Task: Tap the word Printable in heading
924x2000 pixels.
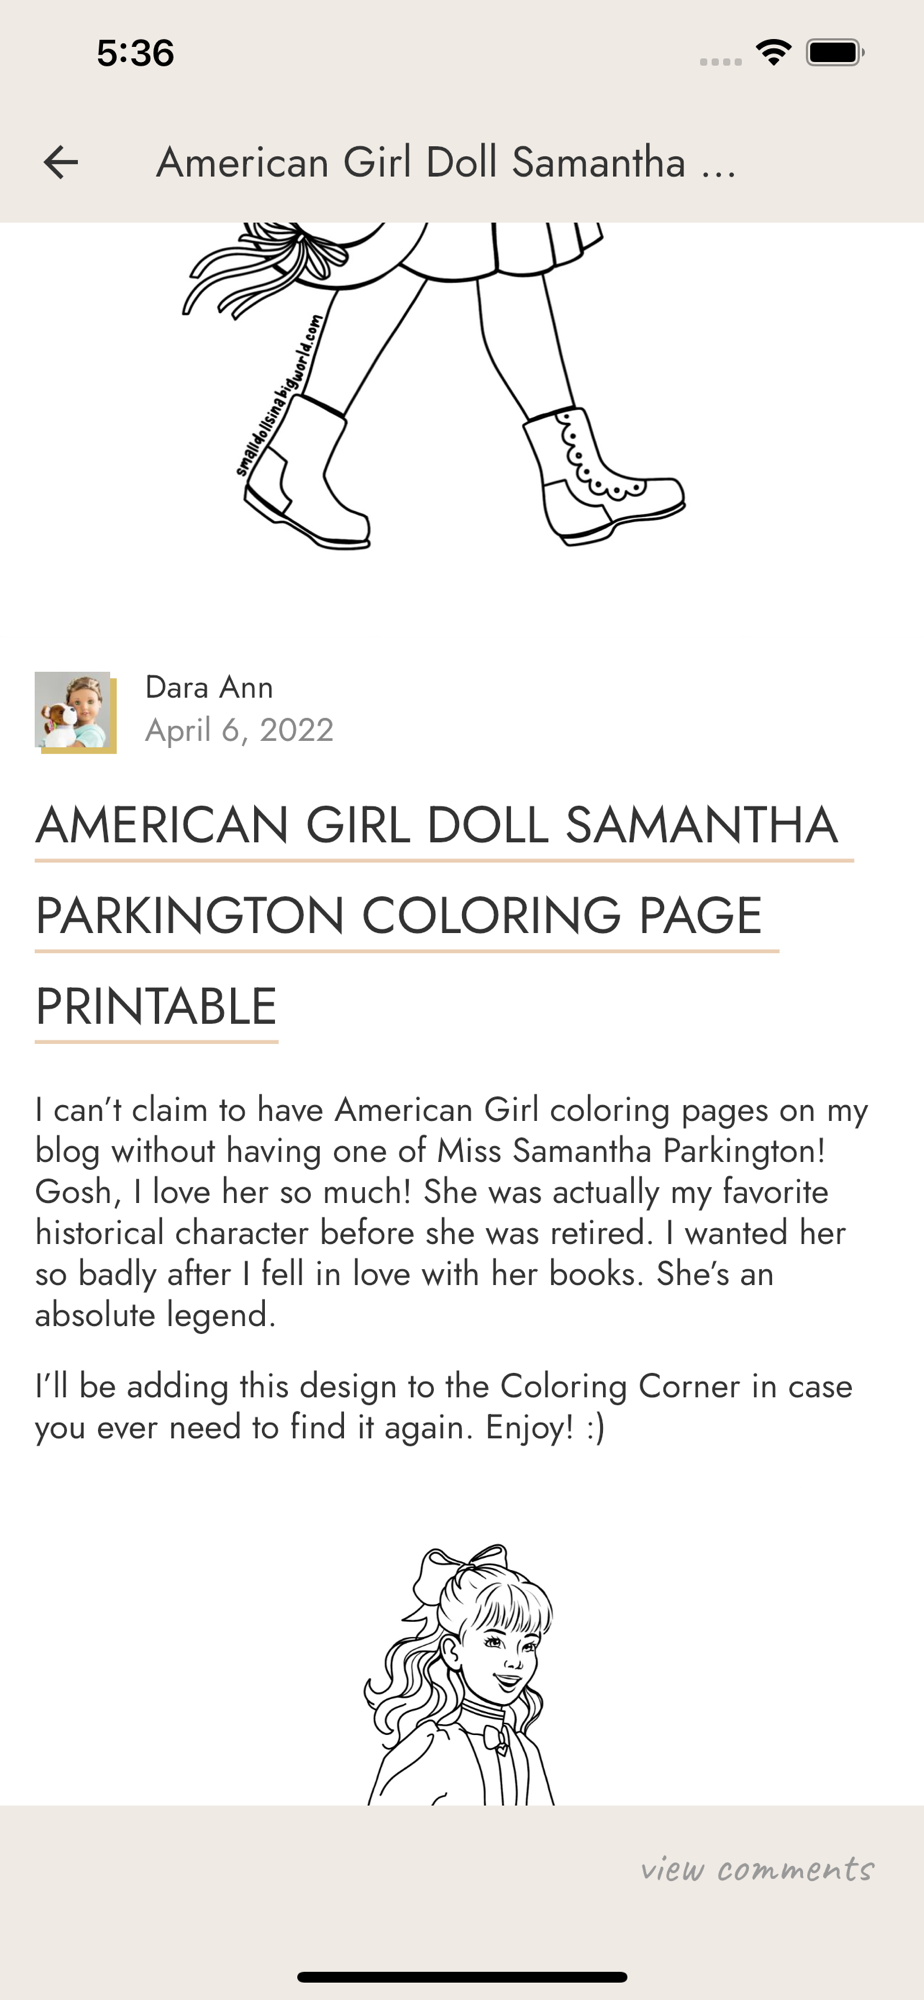Action: [156, 1007]
